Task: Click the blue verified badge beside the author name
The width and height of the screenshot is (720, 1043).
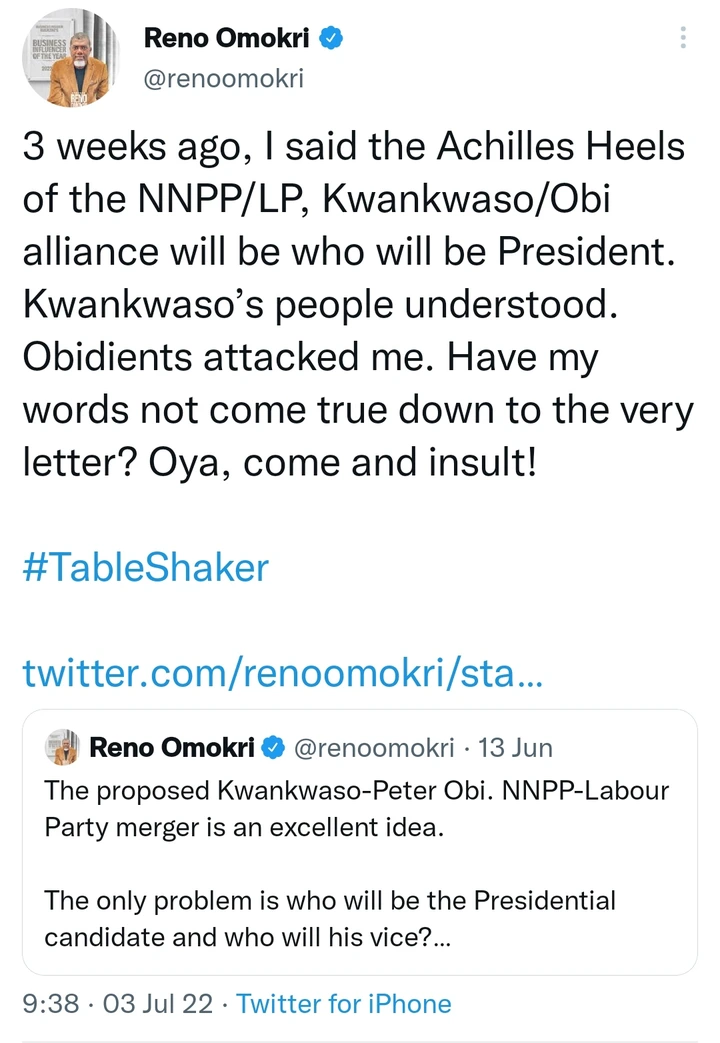Action: (x=333, y=39)
